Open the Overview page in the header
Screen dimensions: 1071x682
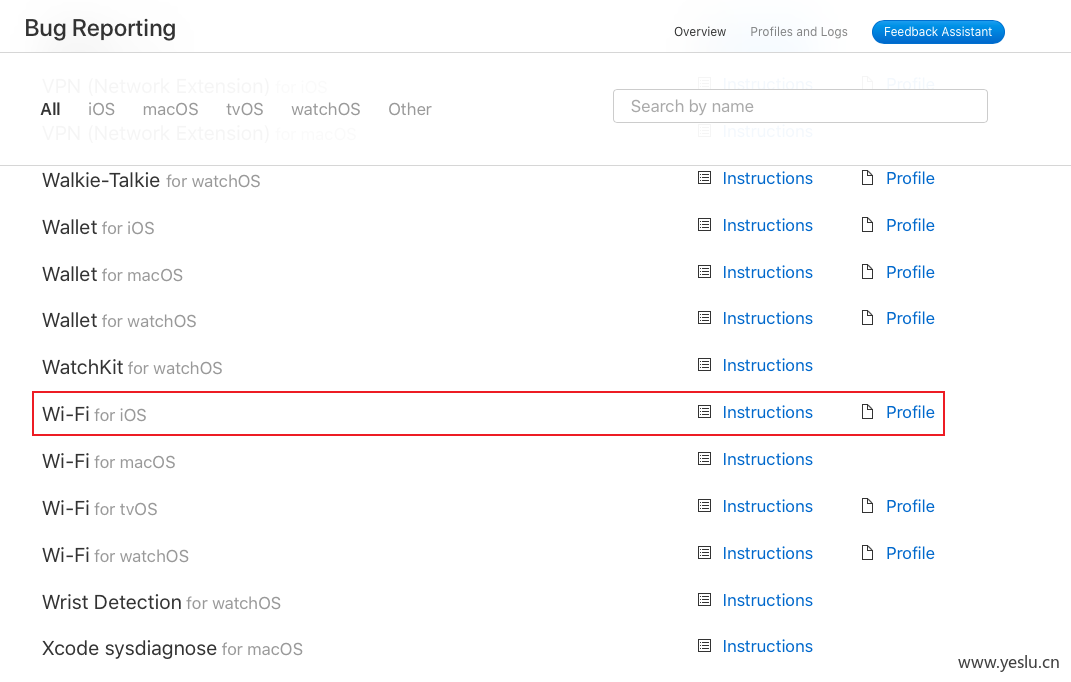click(x=700, y=32)
